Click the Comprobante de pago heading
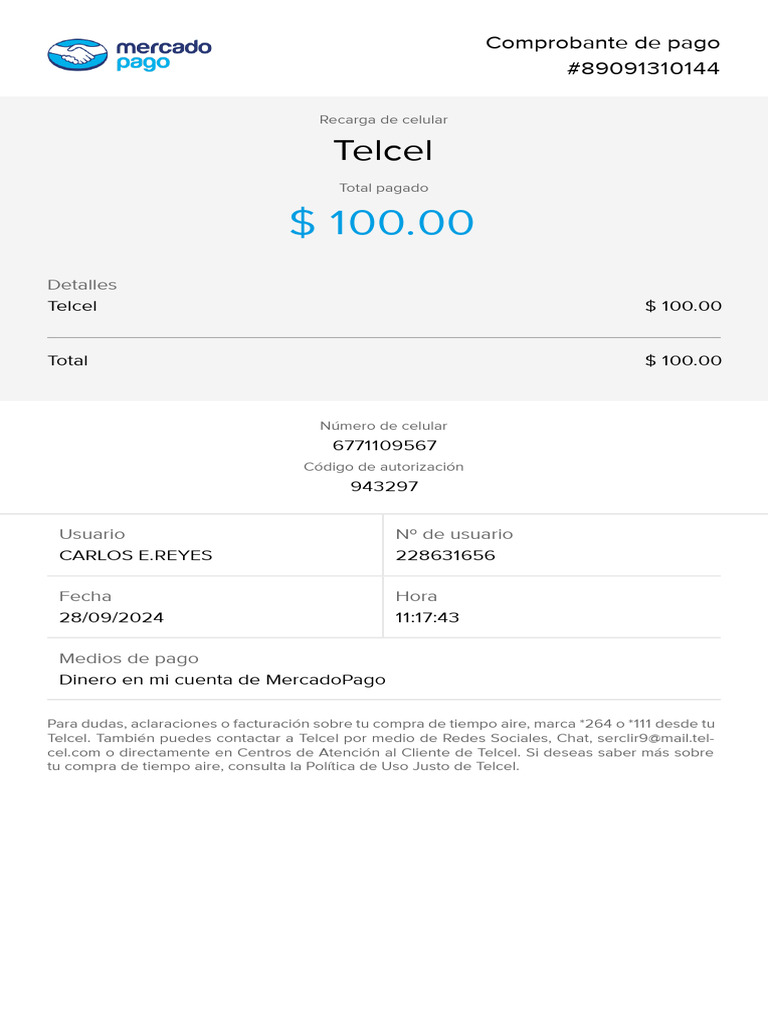This screenshot has width=768, height=1024. (x=603, y=43)
